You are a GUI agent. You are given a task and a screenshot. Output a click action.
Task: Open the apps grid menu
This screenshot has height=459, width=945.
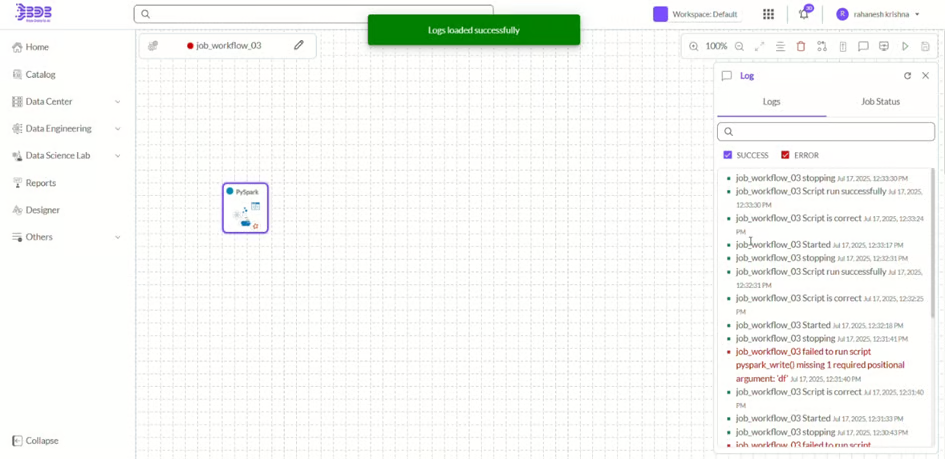768,14
